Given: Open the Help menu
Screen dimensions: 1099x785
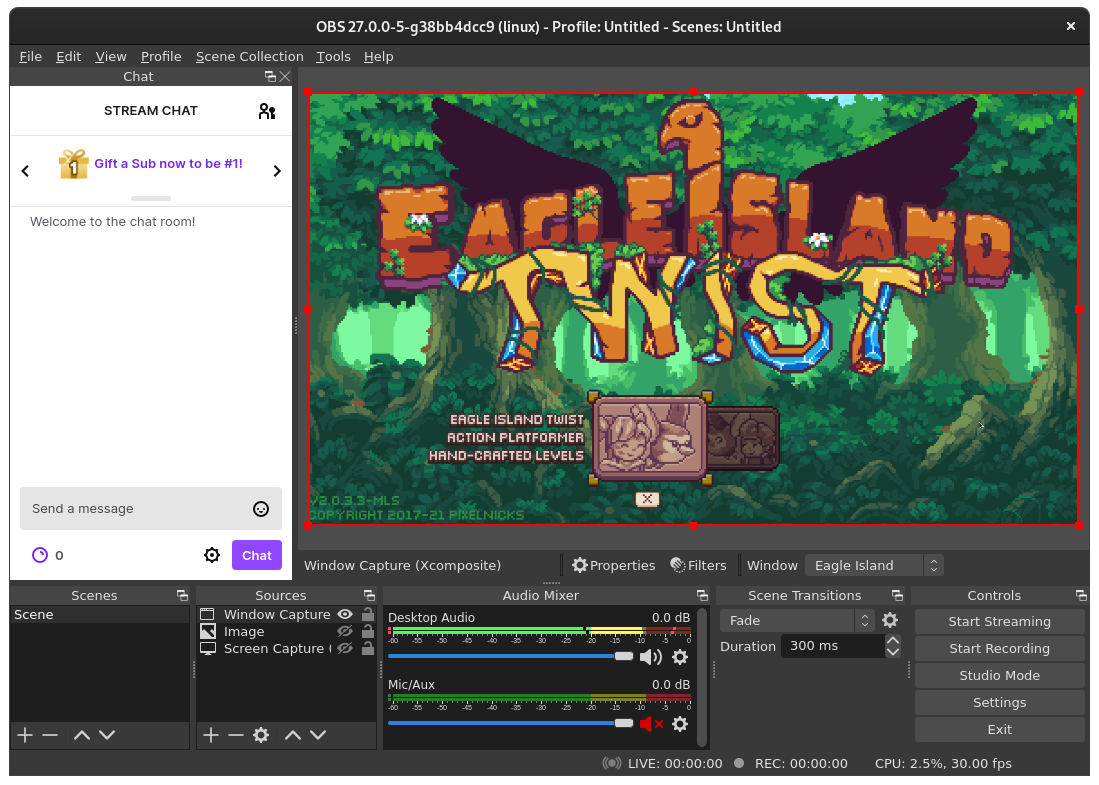Looking at the screenshot, I should (x=378, y=56).
